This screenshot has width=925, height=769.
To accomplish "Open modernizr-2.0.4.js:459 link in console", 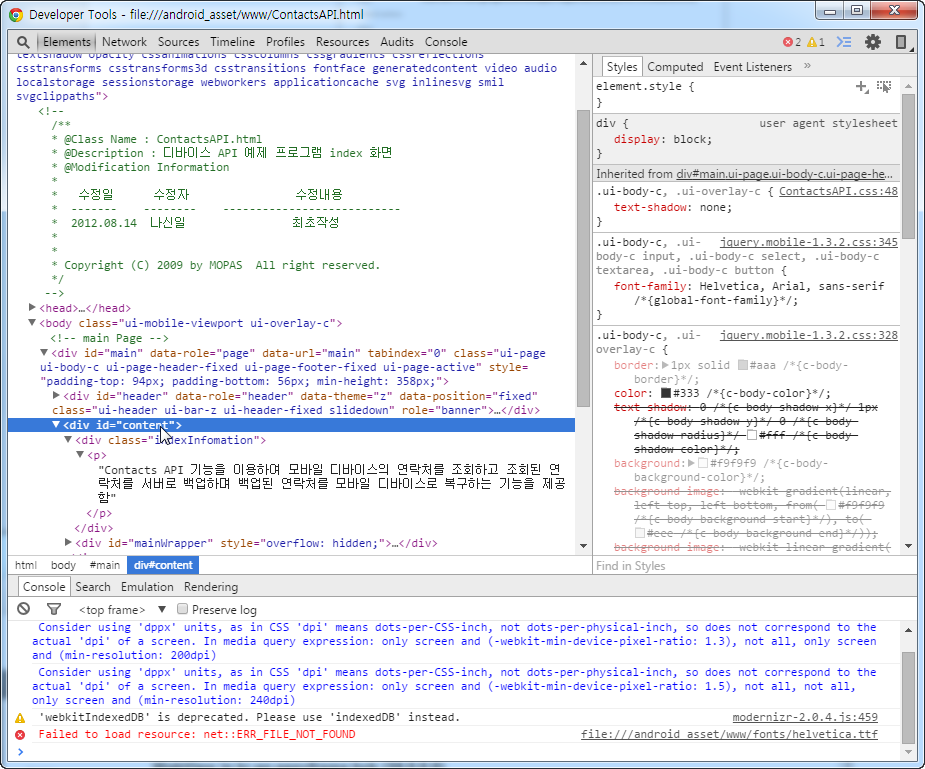I will (804, 717).
